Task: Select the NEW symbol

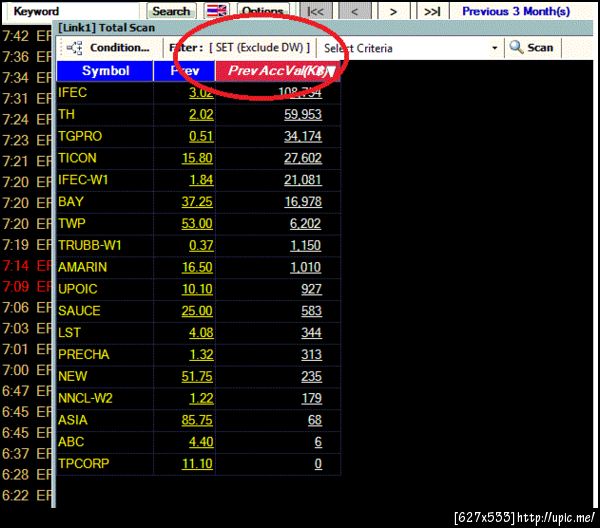Action: coord(73,376)
